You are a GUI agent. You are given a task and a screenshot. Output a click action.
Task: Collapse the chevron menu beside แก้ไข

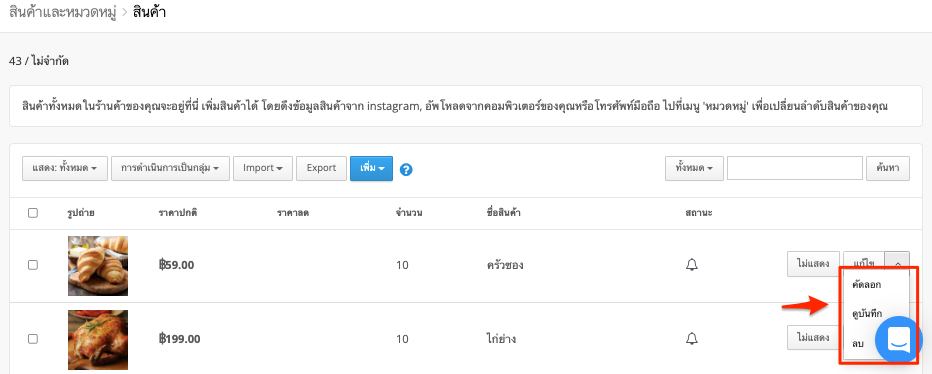(x=897, y=264)
